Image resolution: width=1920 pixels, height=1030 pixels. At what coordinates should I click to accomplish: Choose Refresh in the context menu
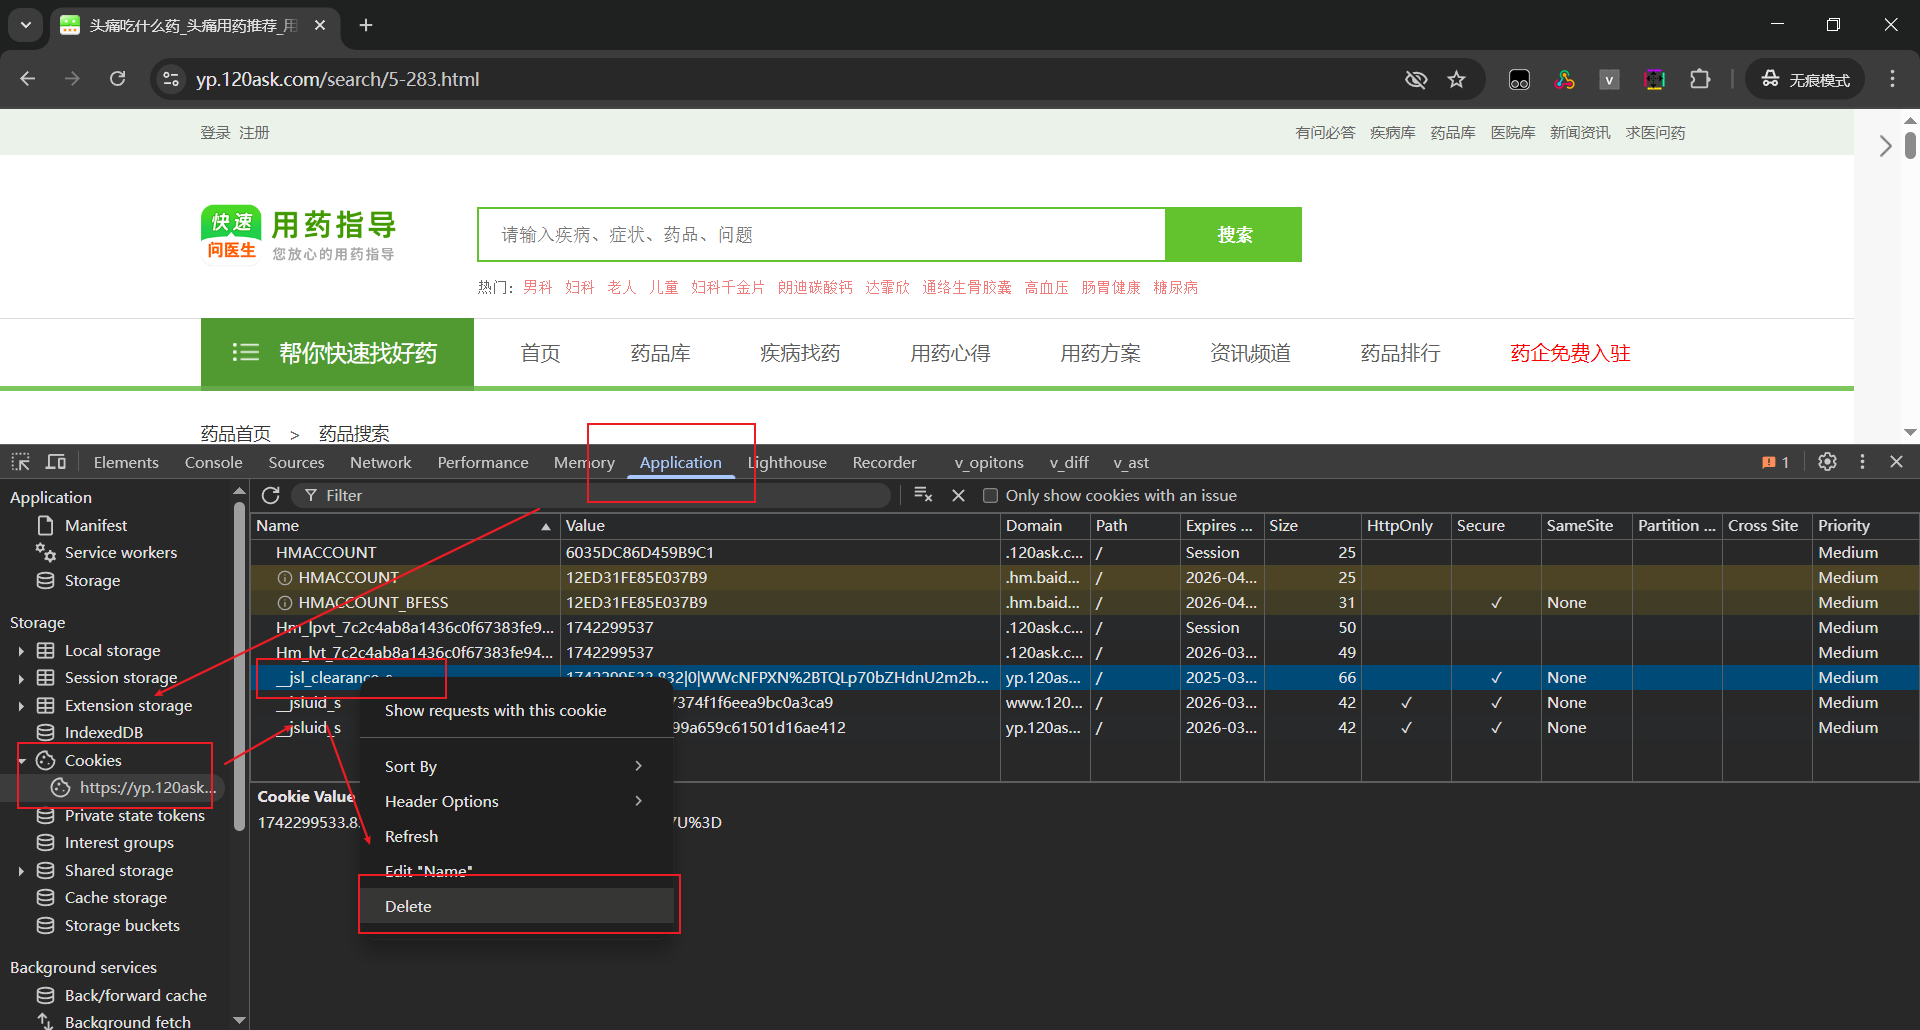coord(515,836)
